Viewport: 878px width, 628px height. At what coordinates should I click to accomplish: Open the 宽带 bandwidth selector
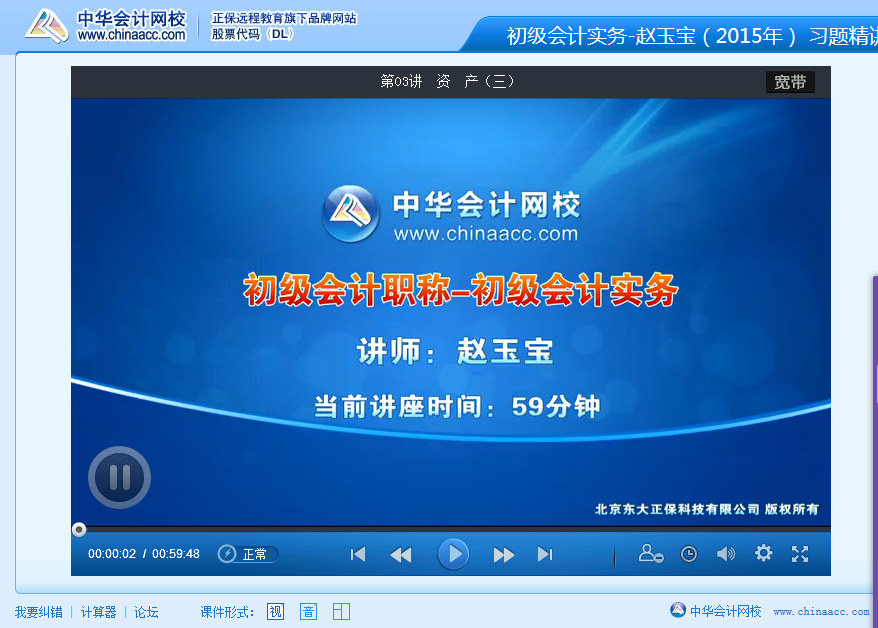click(789, 82)
